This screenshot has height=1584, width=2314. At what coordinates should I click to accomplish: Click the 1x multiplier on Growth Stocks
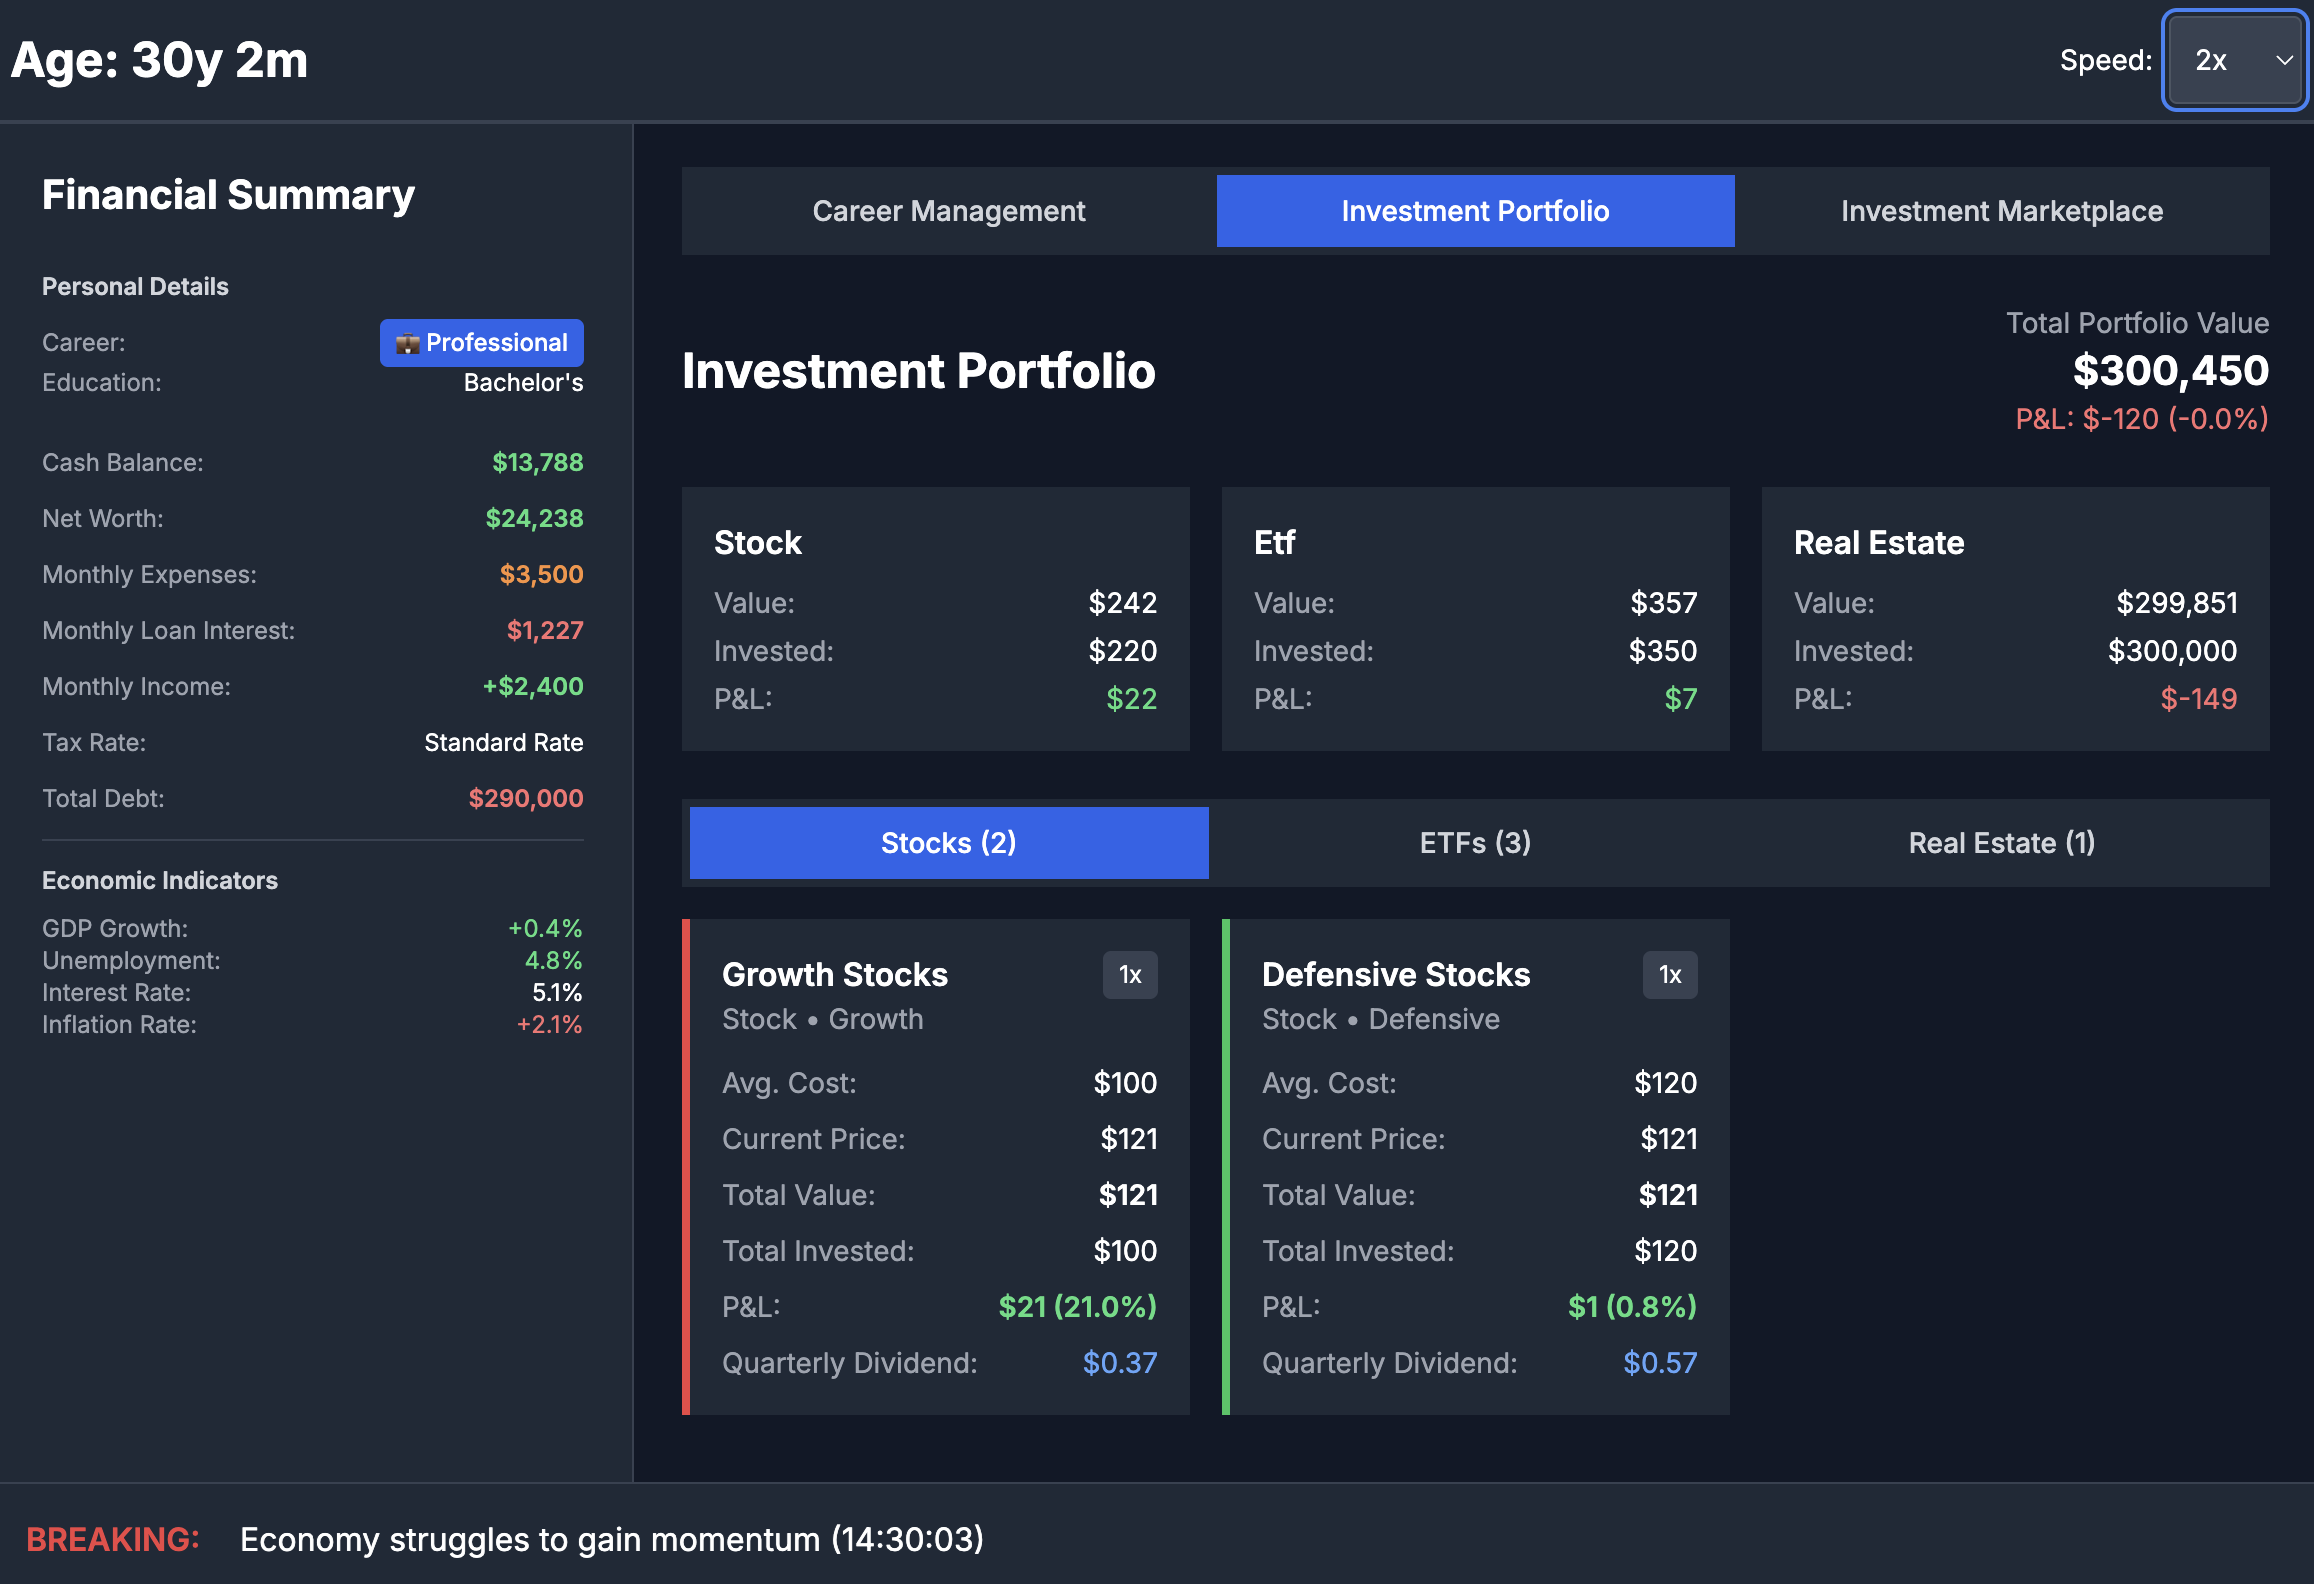(1130, 974)
